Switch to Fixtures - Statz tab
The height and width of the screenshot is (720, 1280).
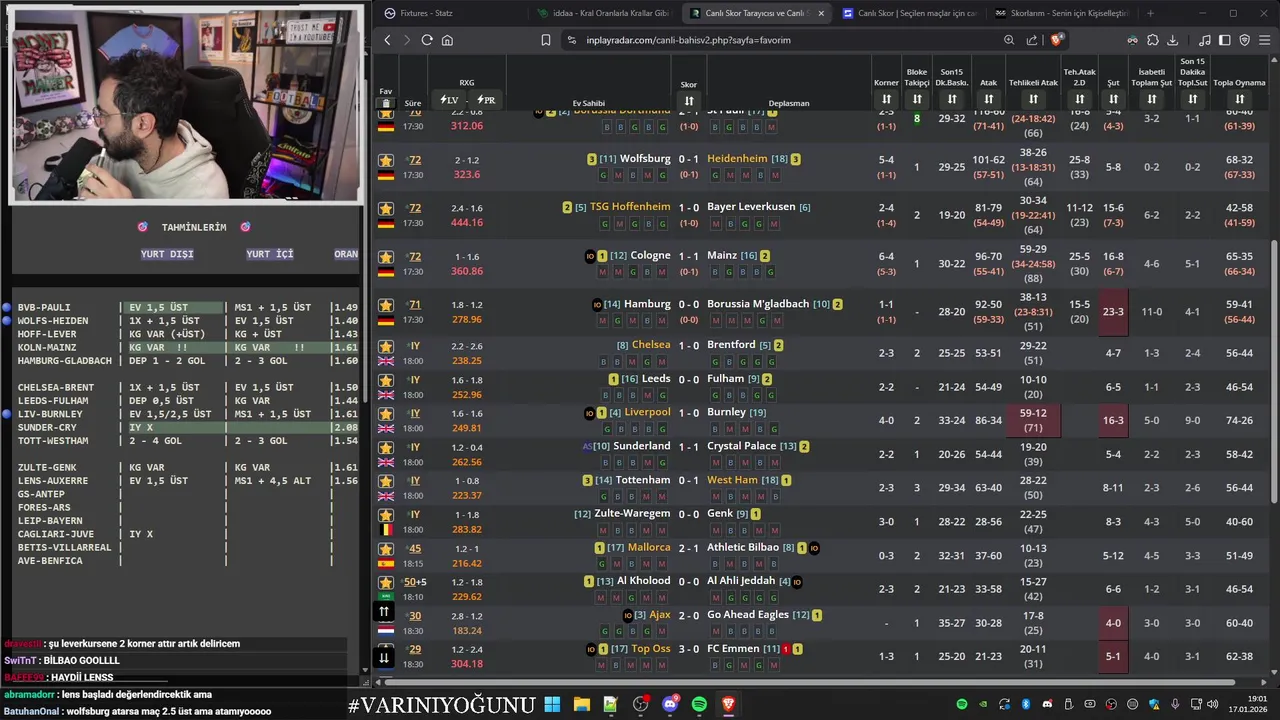tap(450, 13)
